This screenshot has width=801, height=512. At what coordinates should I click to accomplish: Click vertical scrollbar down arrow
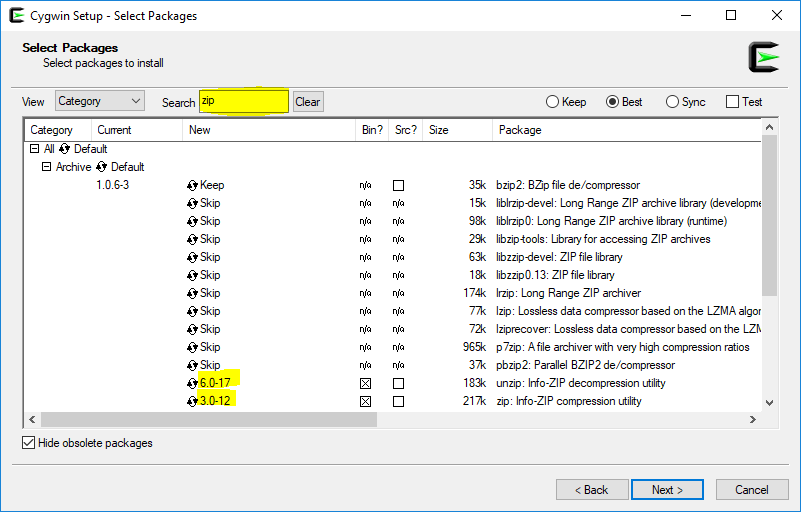[769, 403]
